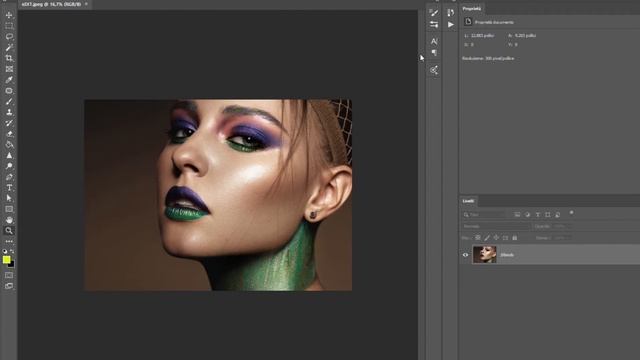Open the layer Opacità dropdown
640x360 pixels.
pos(562,226)
